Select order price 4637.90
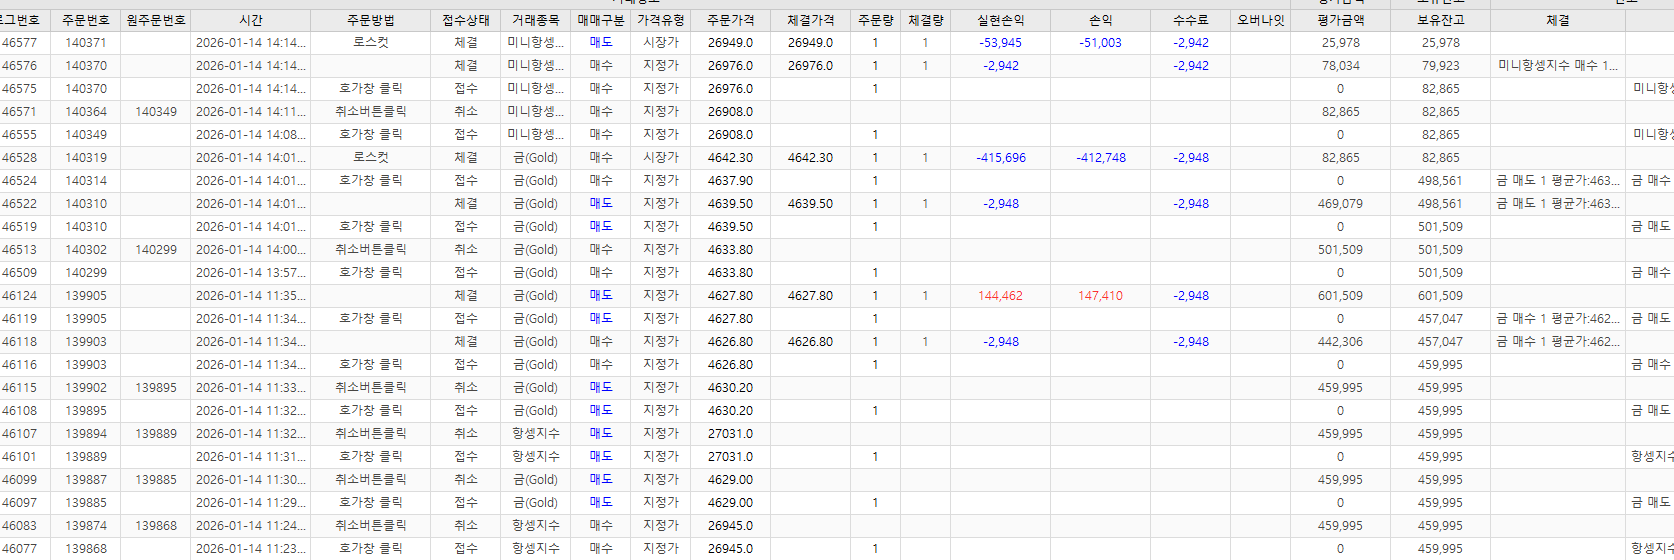This screenshot has width=1674, height=560. pyautogui.click(x=731, y=181)
